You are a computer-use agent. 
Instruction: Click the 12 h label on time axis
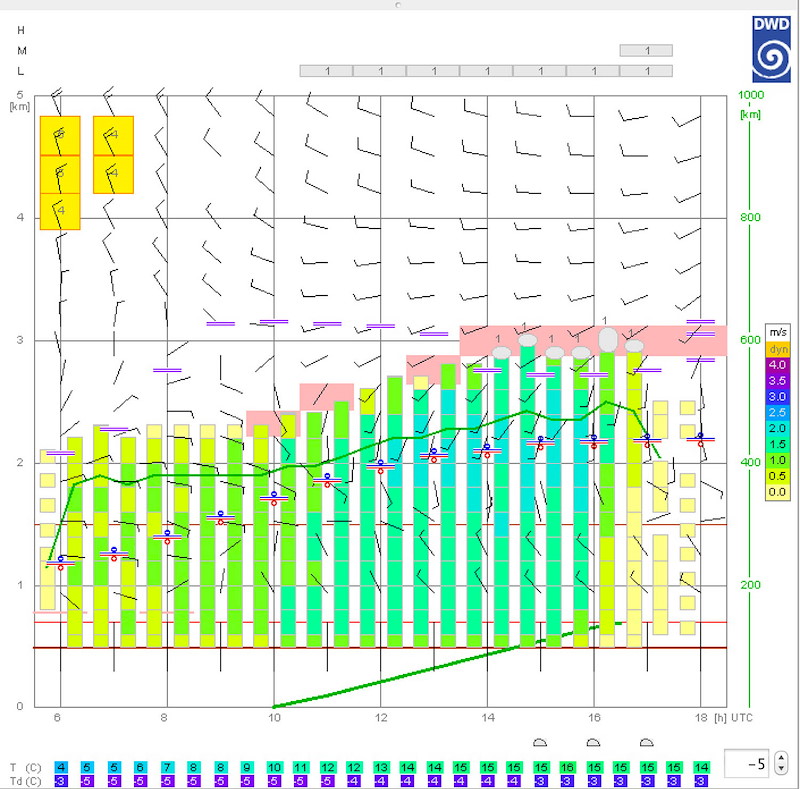tap(381, 718)
